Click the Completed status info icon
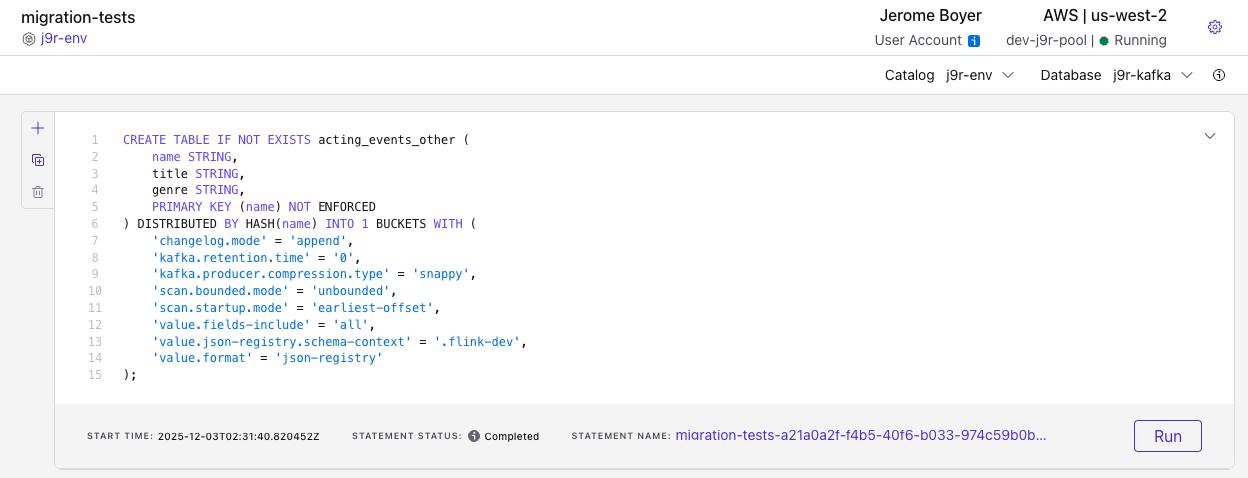This screenshot has width=1248, height=478. pyautogui.click(x=474, y=436)
